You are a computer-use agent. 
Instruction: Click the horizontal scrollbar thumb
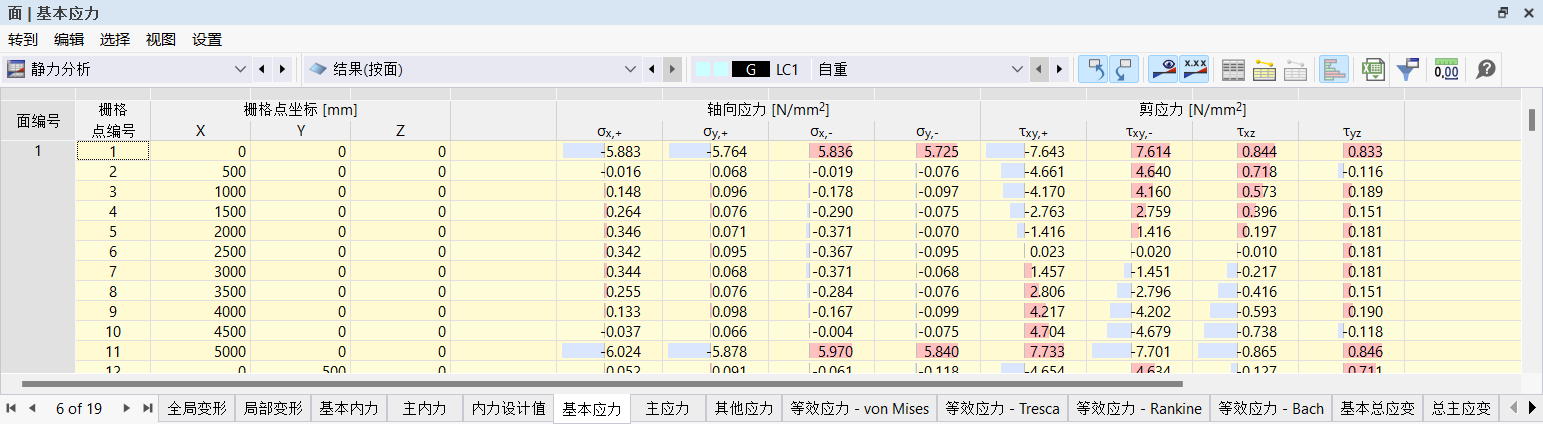click(602, 383)
